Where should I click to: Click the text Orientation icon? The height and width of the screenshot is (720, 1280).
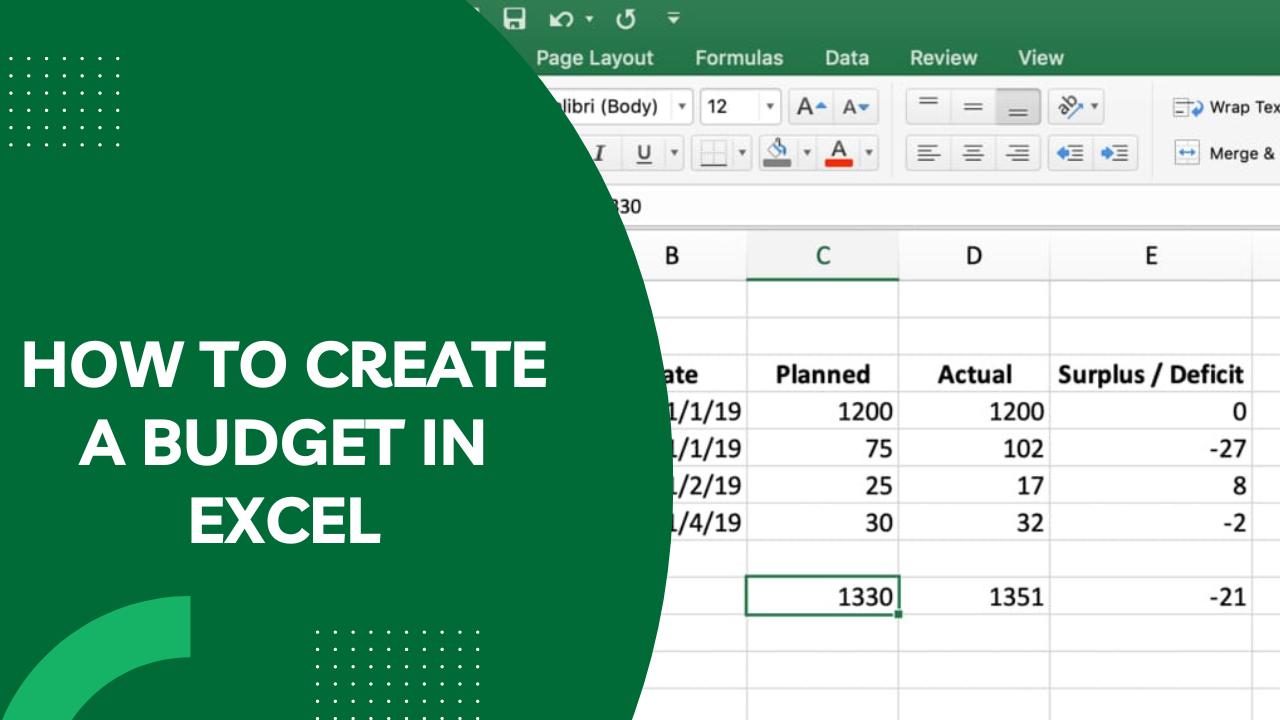tap(1069, 106)
